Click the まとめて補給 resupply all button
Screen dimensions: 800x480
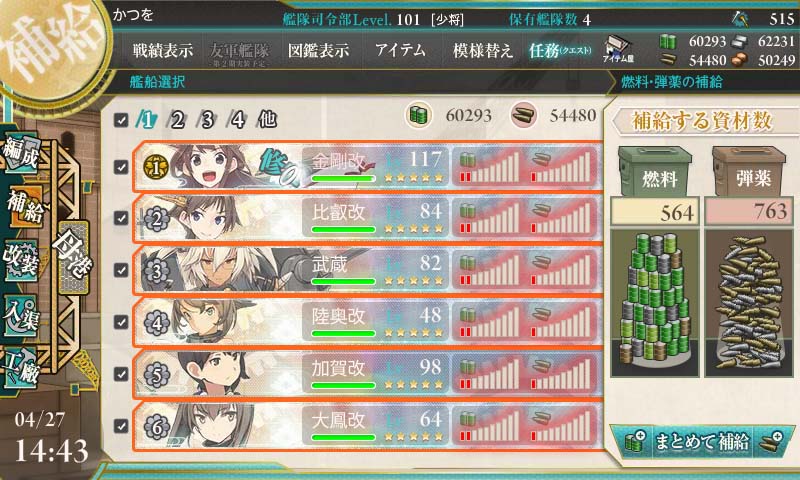tap(702, 441)
